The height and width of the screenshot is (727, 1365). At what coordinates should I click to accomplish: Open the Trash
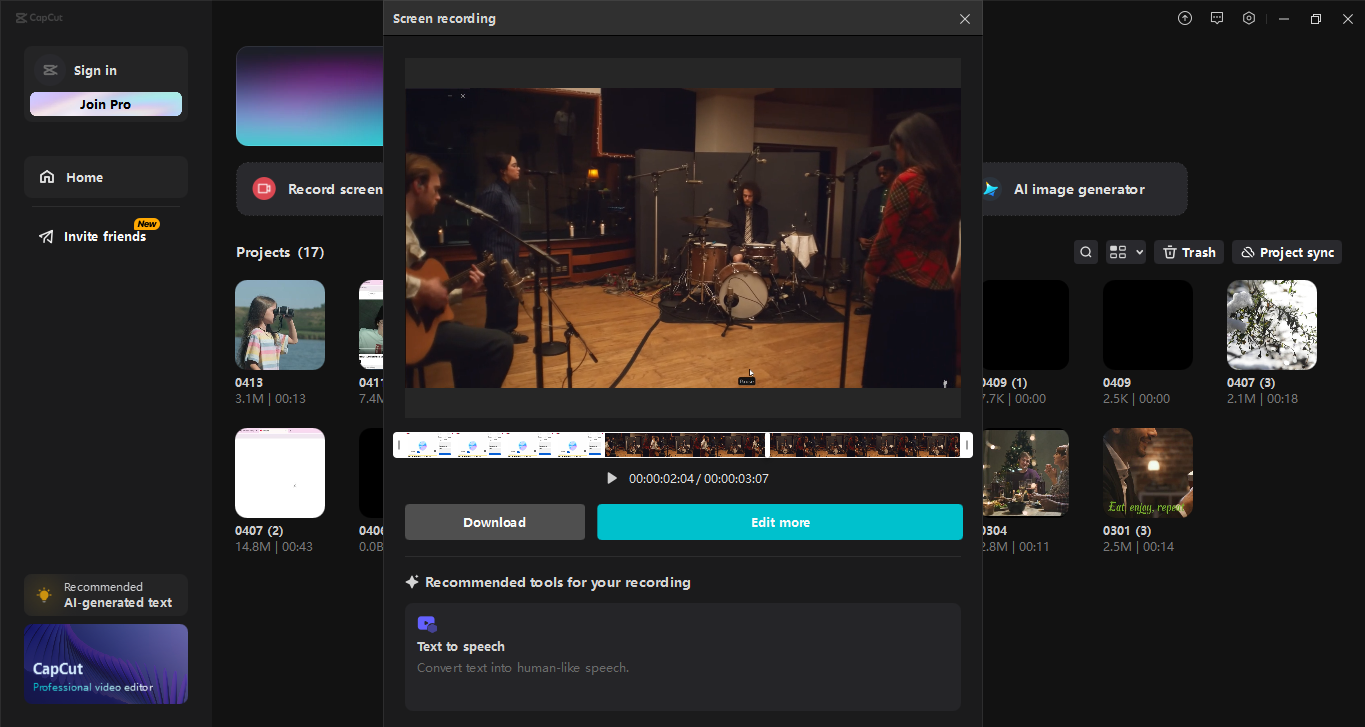tap(1189, 252)
